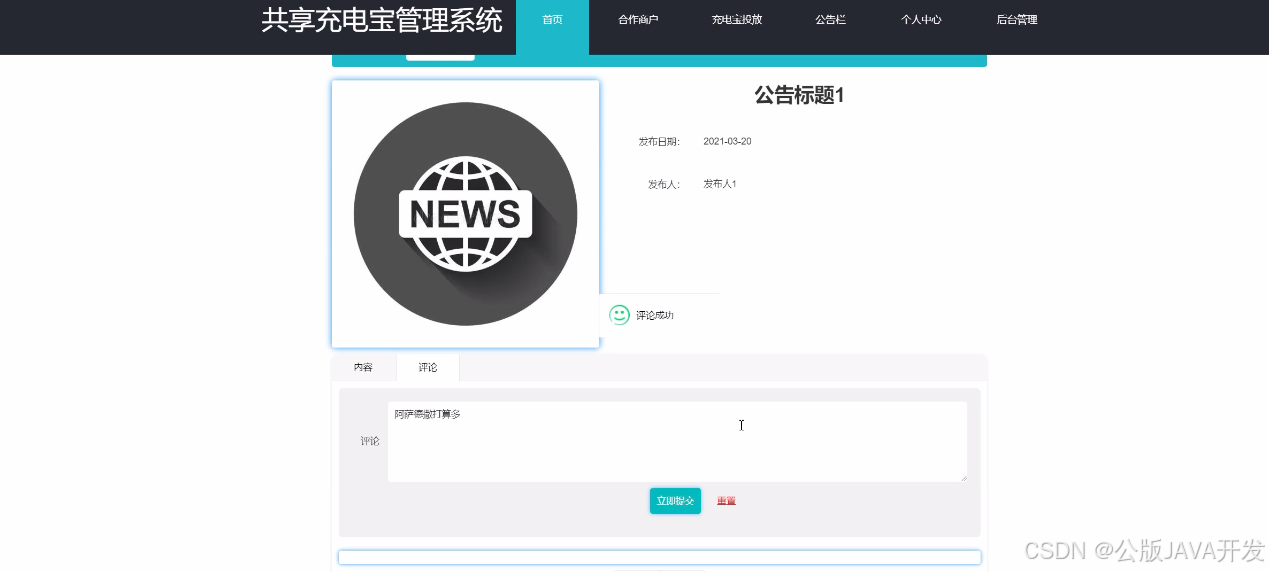Open the 合作商户 menu item

638,20
